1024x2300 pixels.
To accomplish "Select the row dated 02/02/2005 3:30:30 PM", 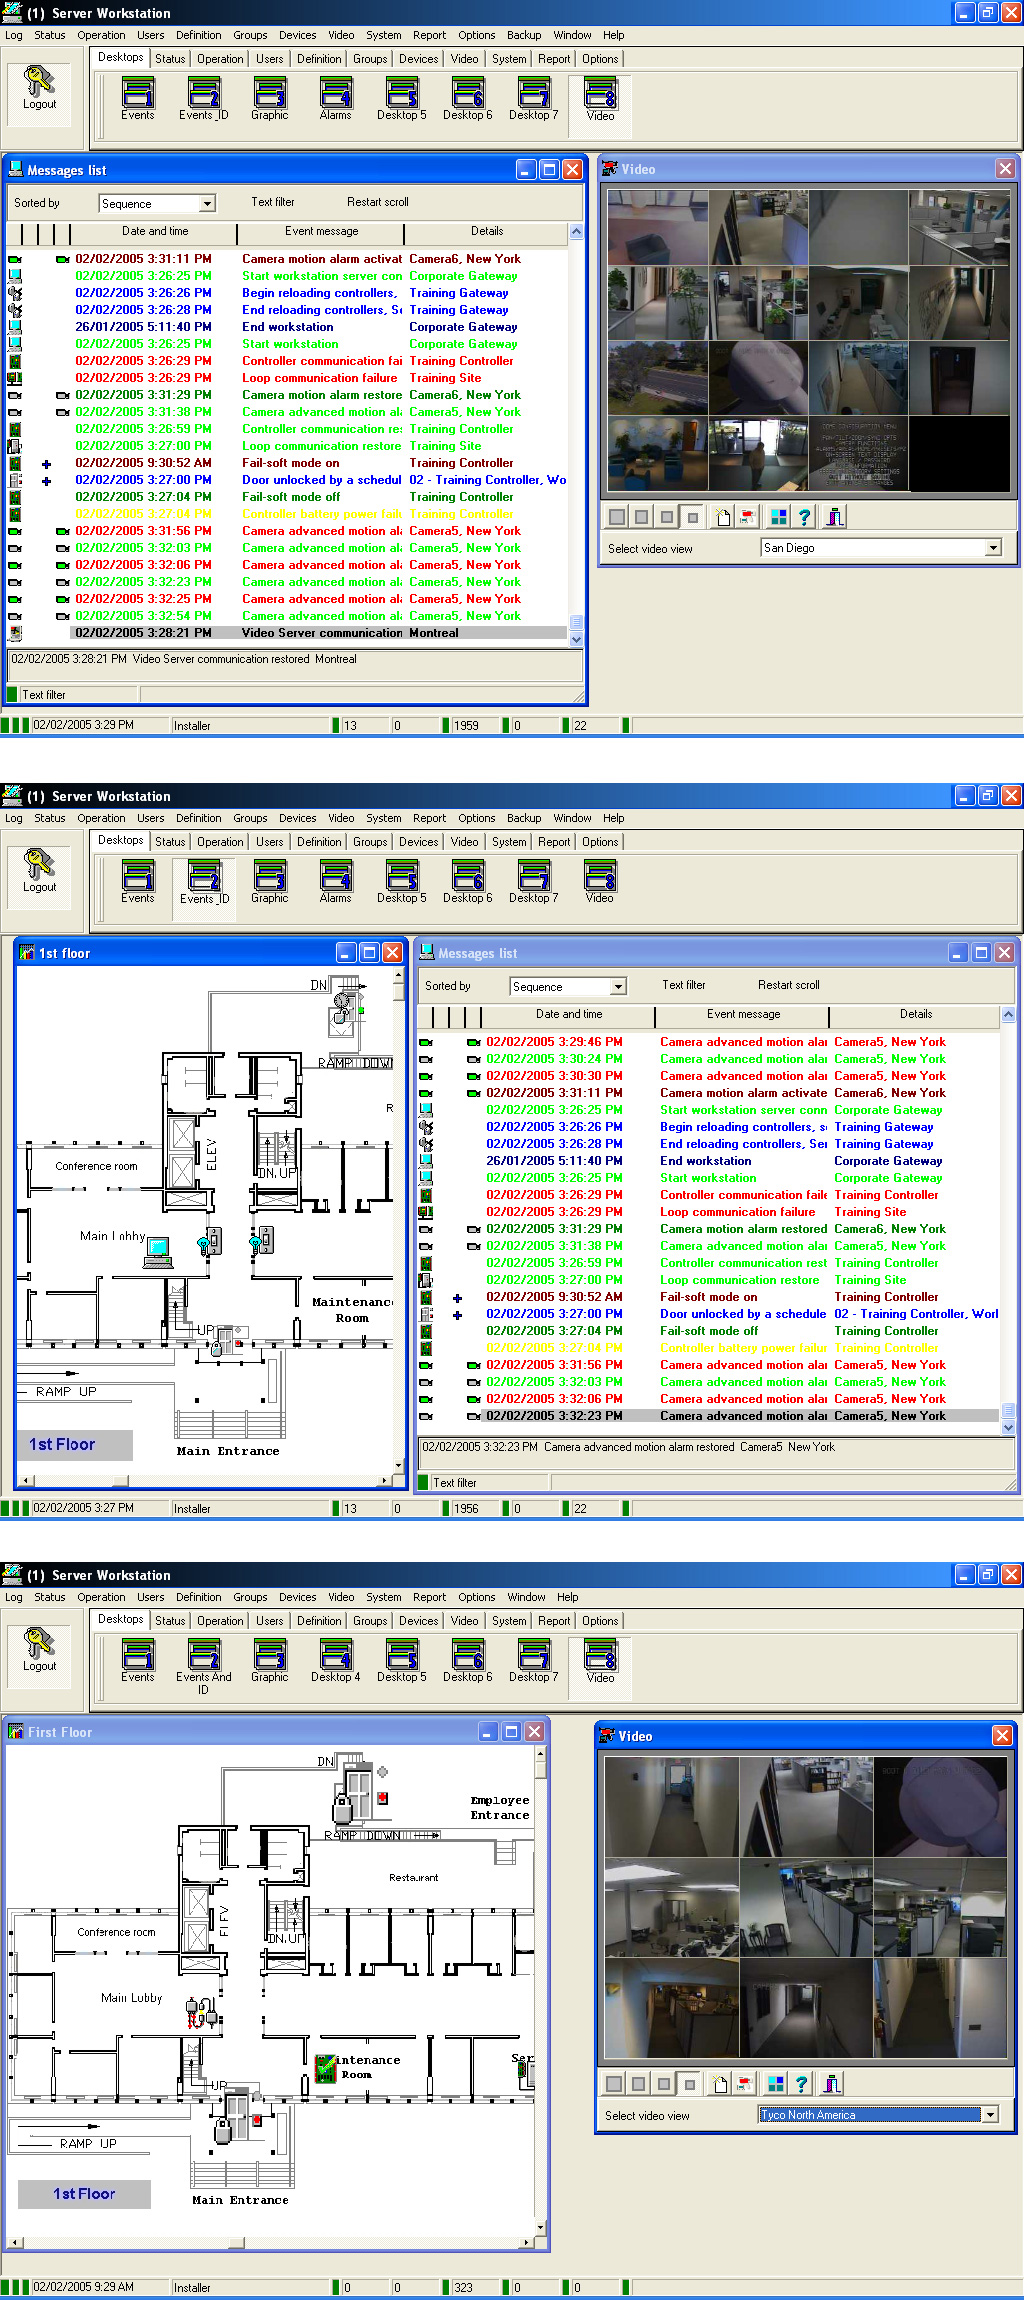I will pyautogui.click(x=708, y=1076).
